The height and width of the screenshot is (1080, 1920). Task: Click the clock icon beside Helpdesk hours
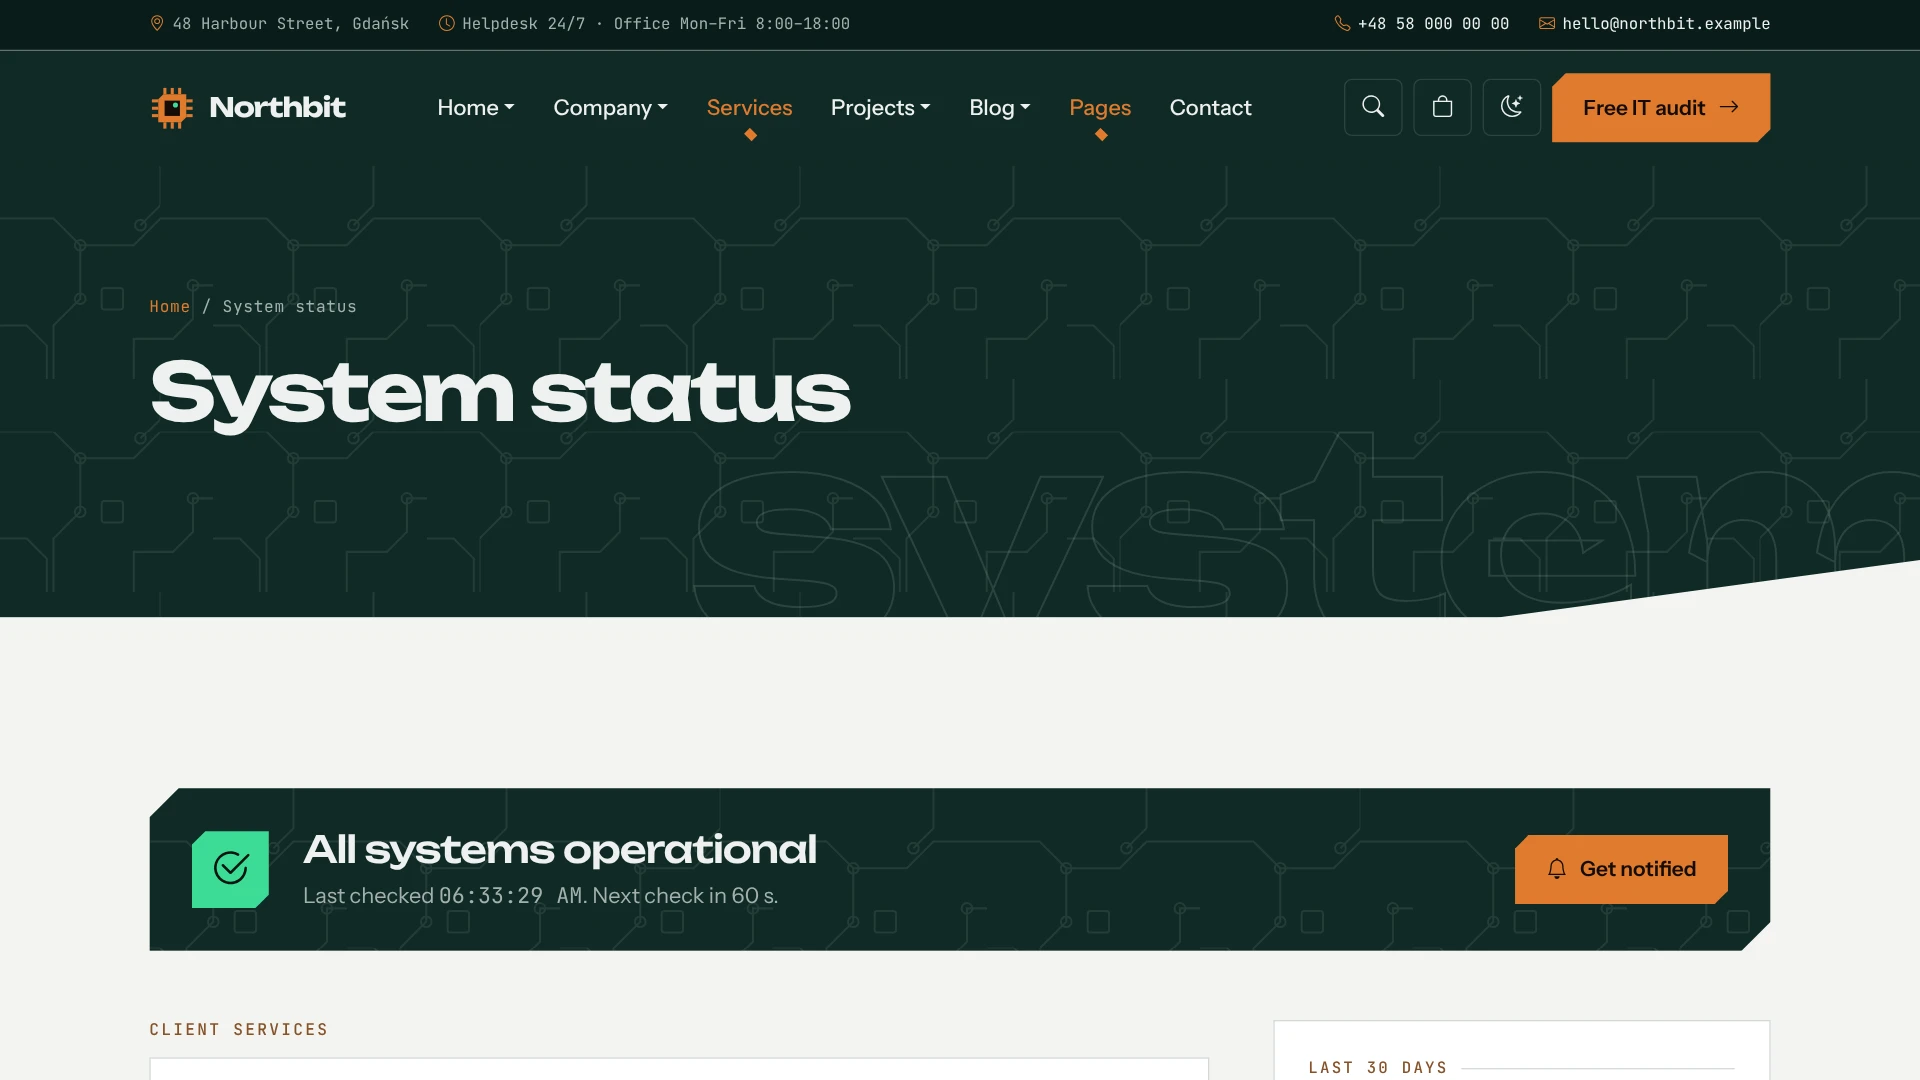pos(446,23)
